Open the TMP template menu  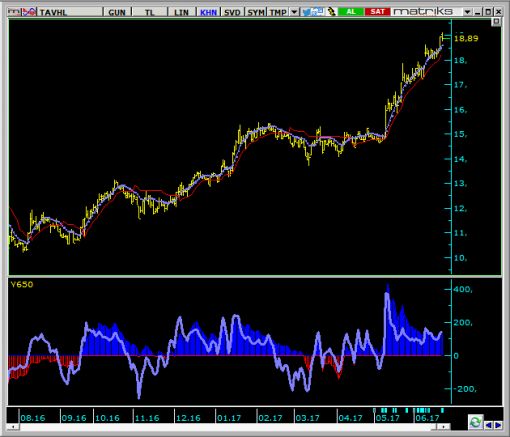click(x=278, y=12)
